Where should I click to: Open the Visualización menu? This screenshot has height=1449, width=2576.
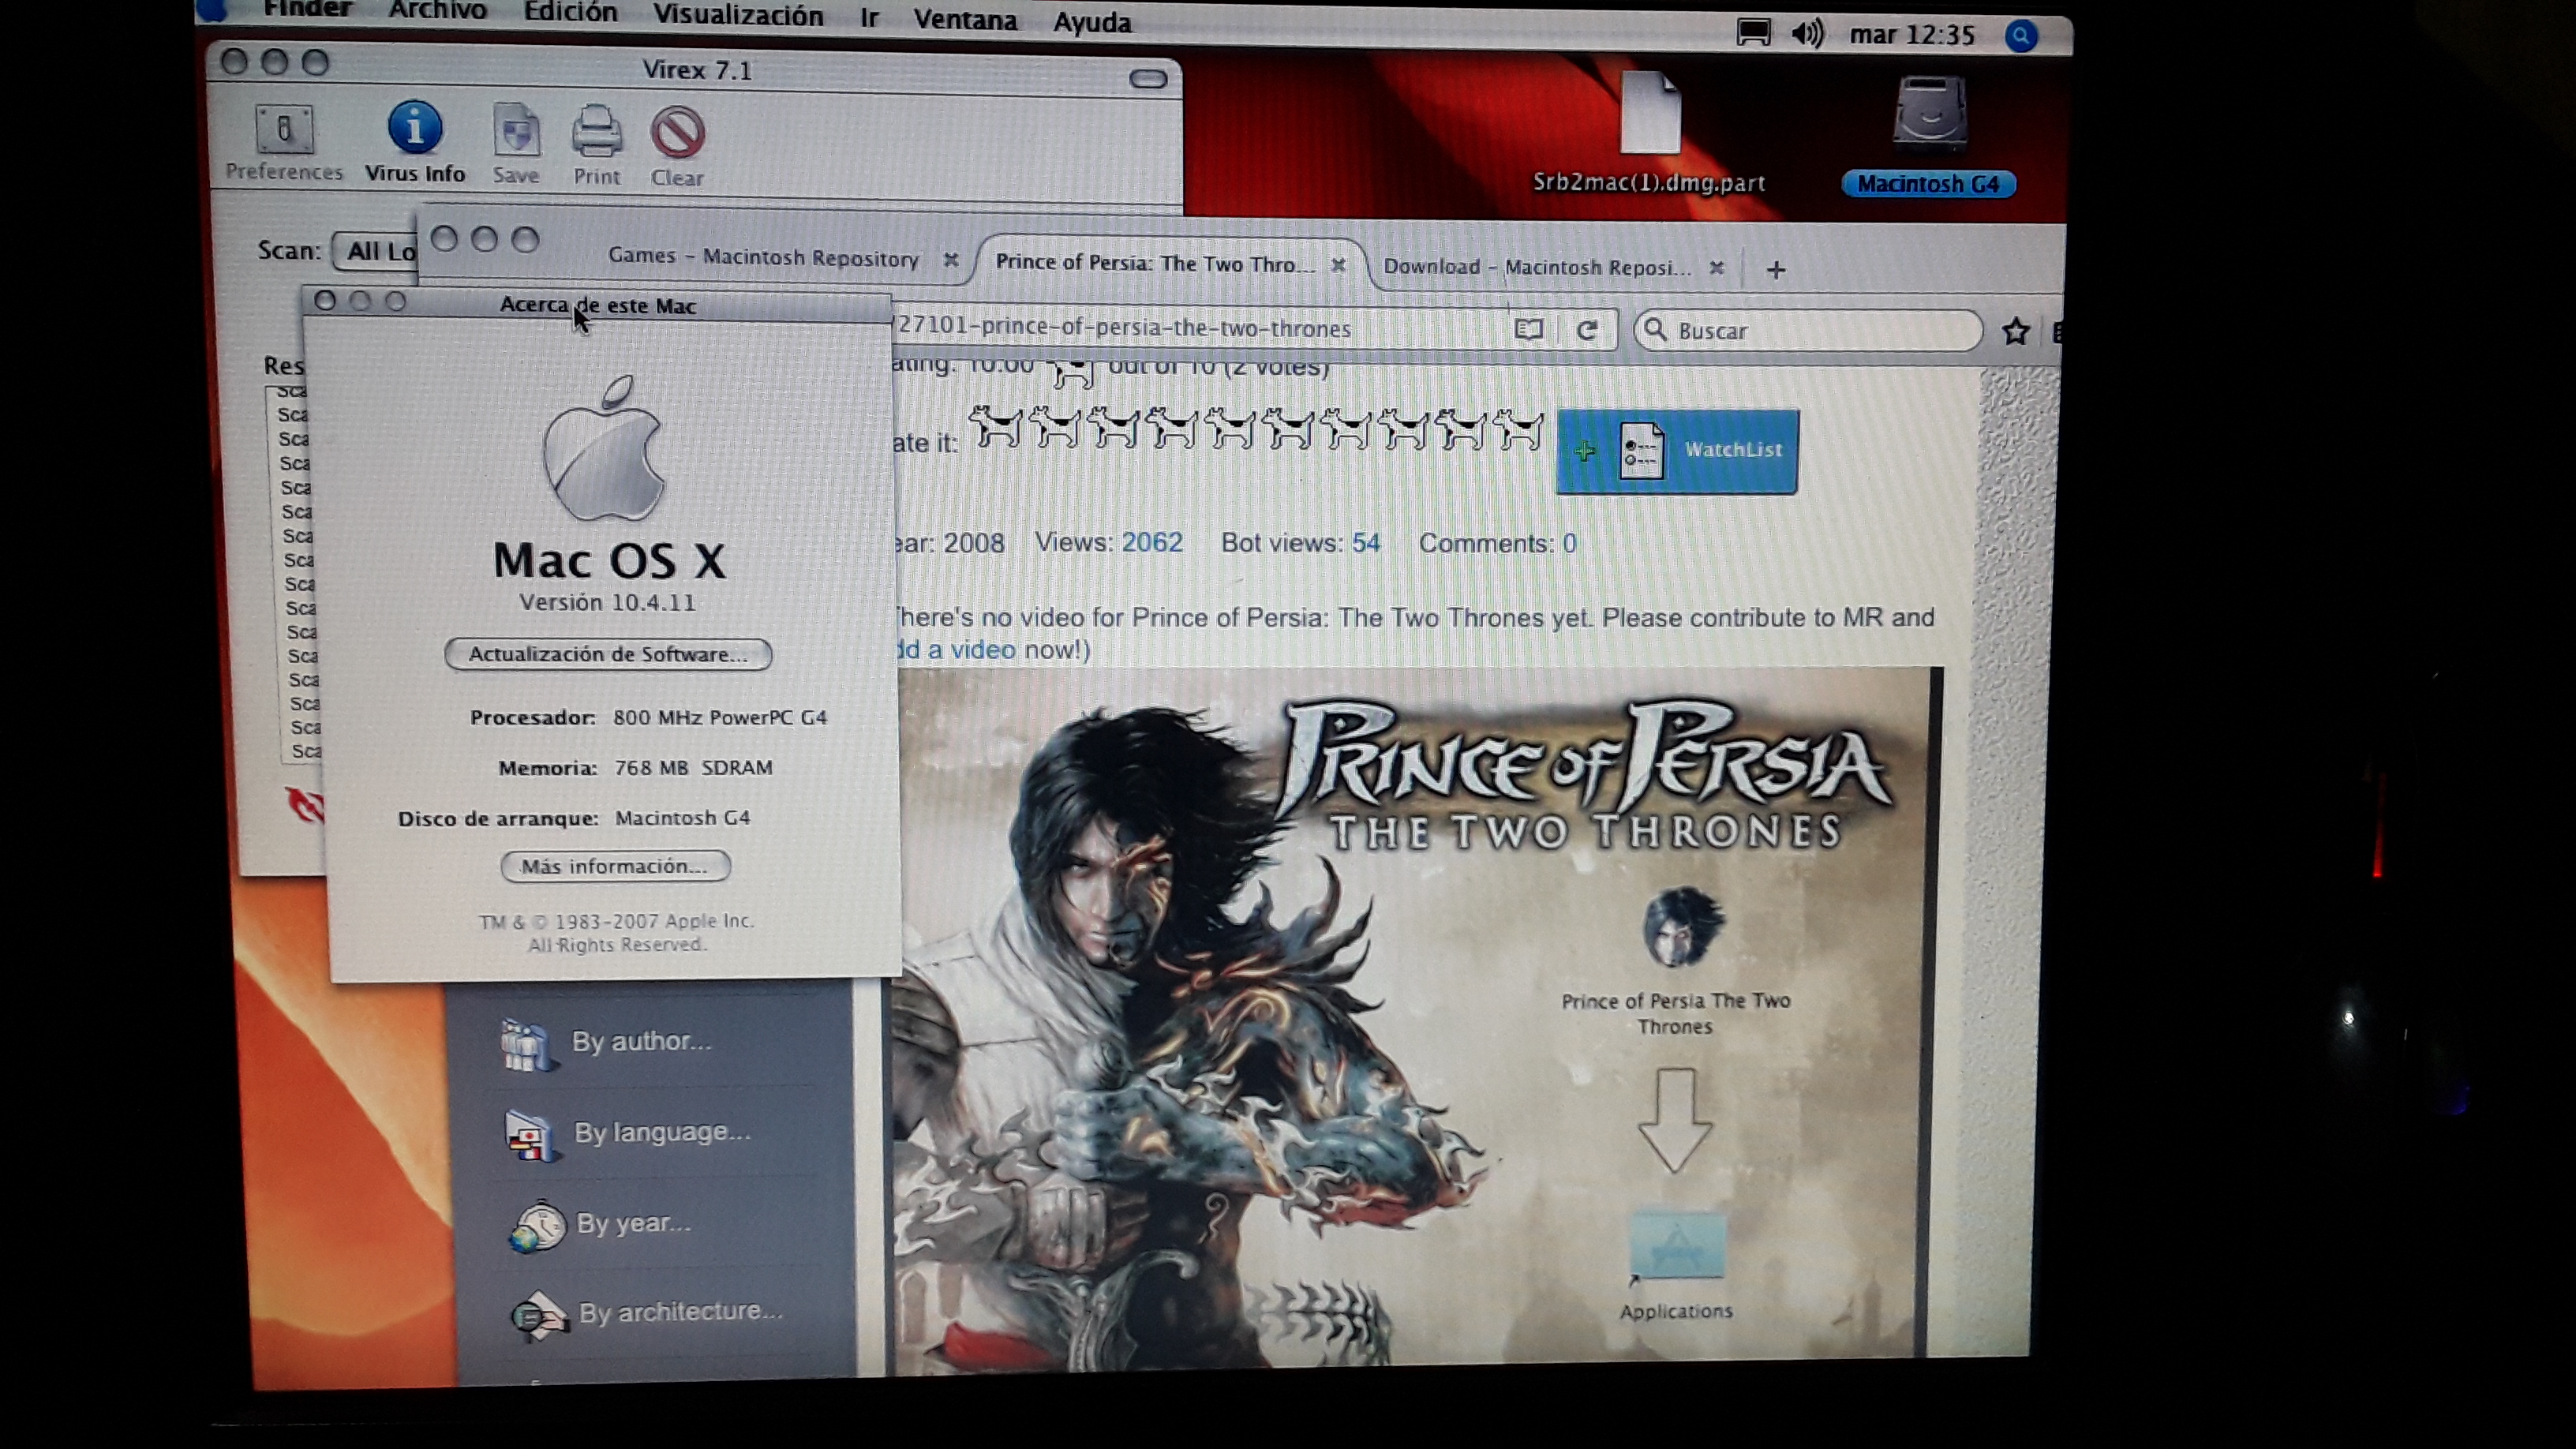(738, 16)
